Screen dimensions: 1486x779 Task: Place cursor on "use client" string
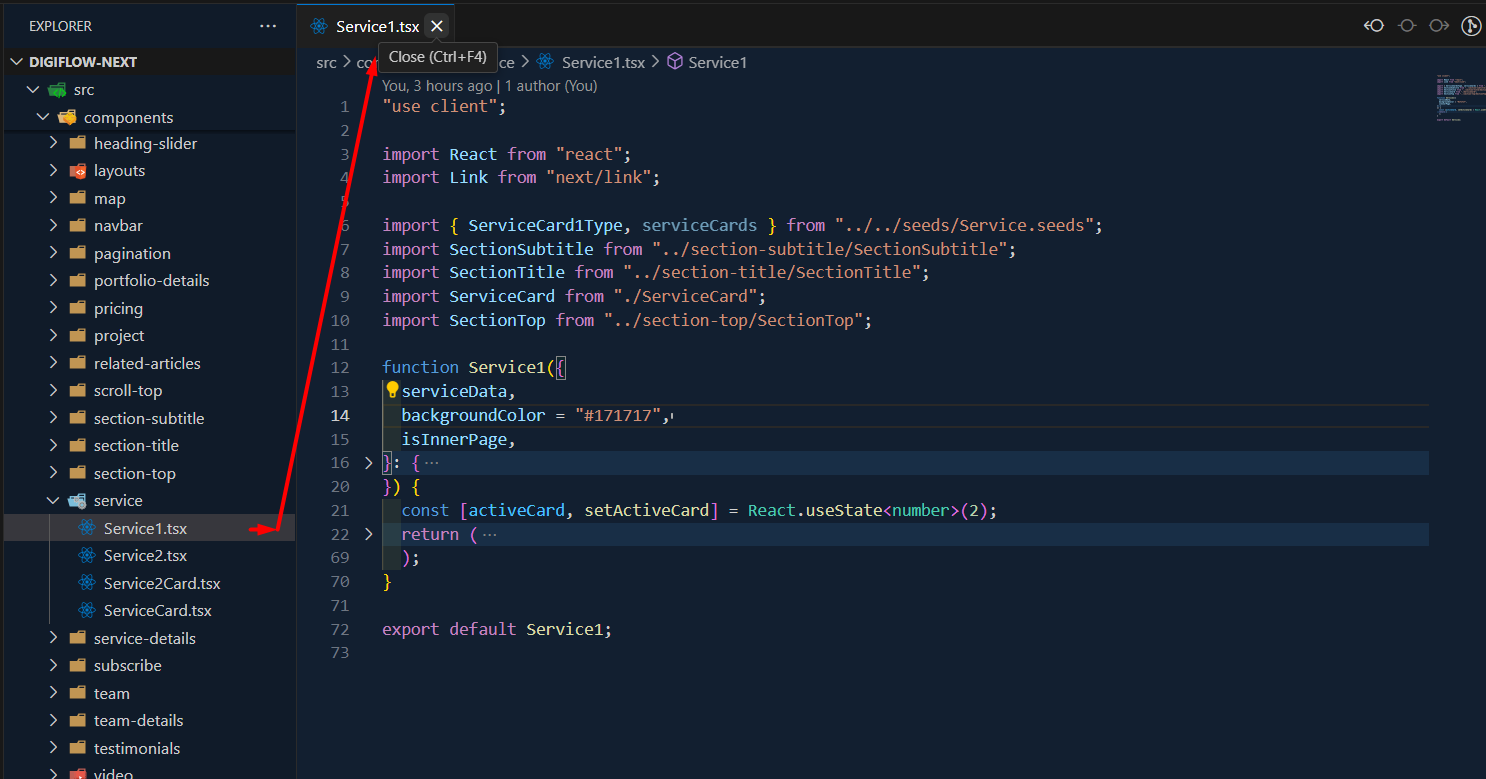pyautogui.click(x=440, y=106)
